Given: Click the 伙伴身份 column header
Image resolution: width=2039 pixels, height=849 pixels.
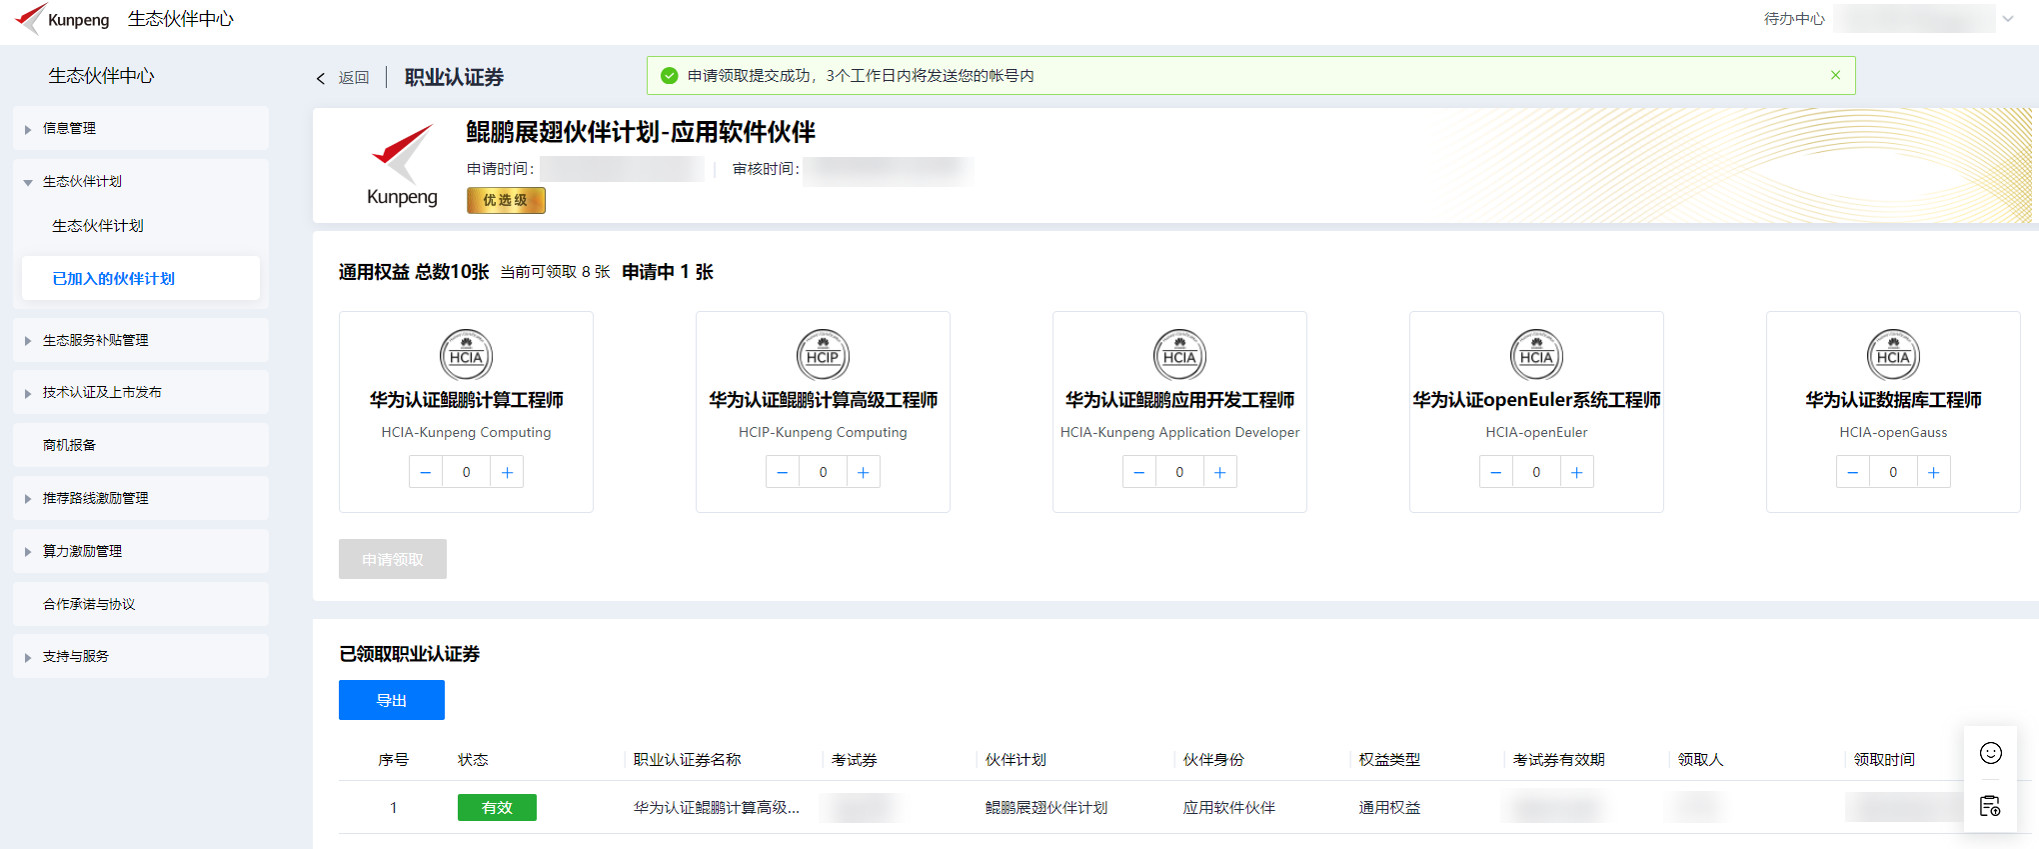Looking at the screenshot, I should click(x=1213, y=760).
